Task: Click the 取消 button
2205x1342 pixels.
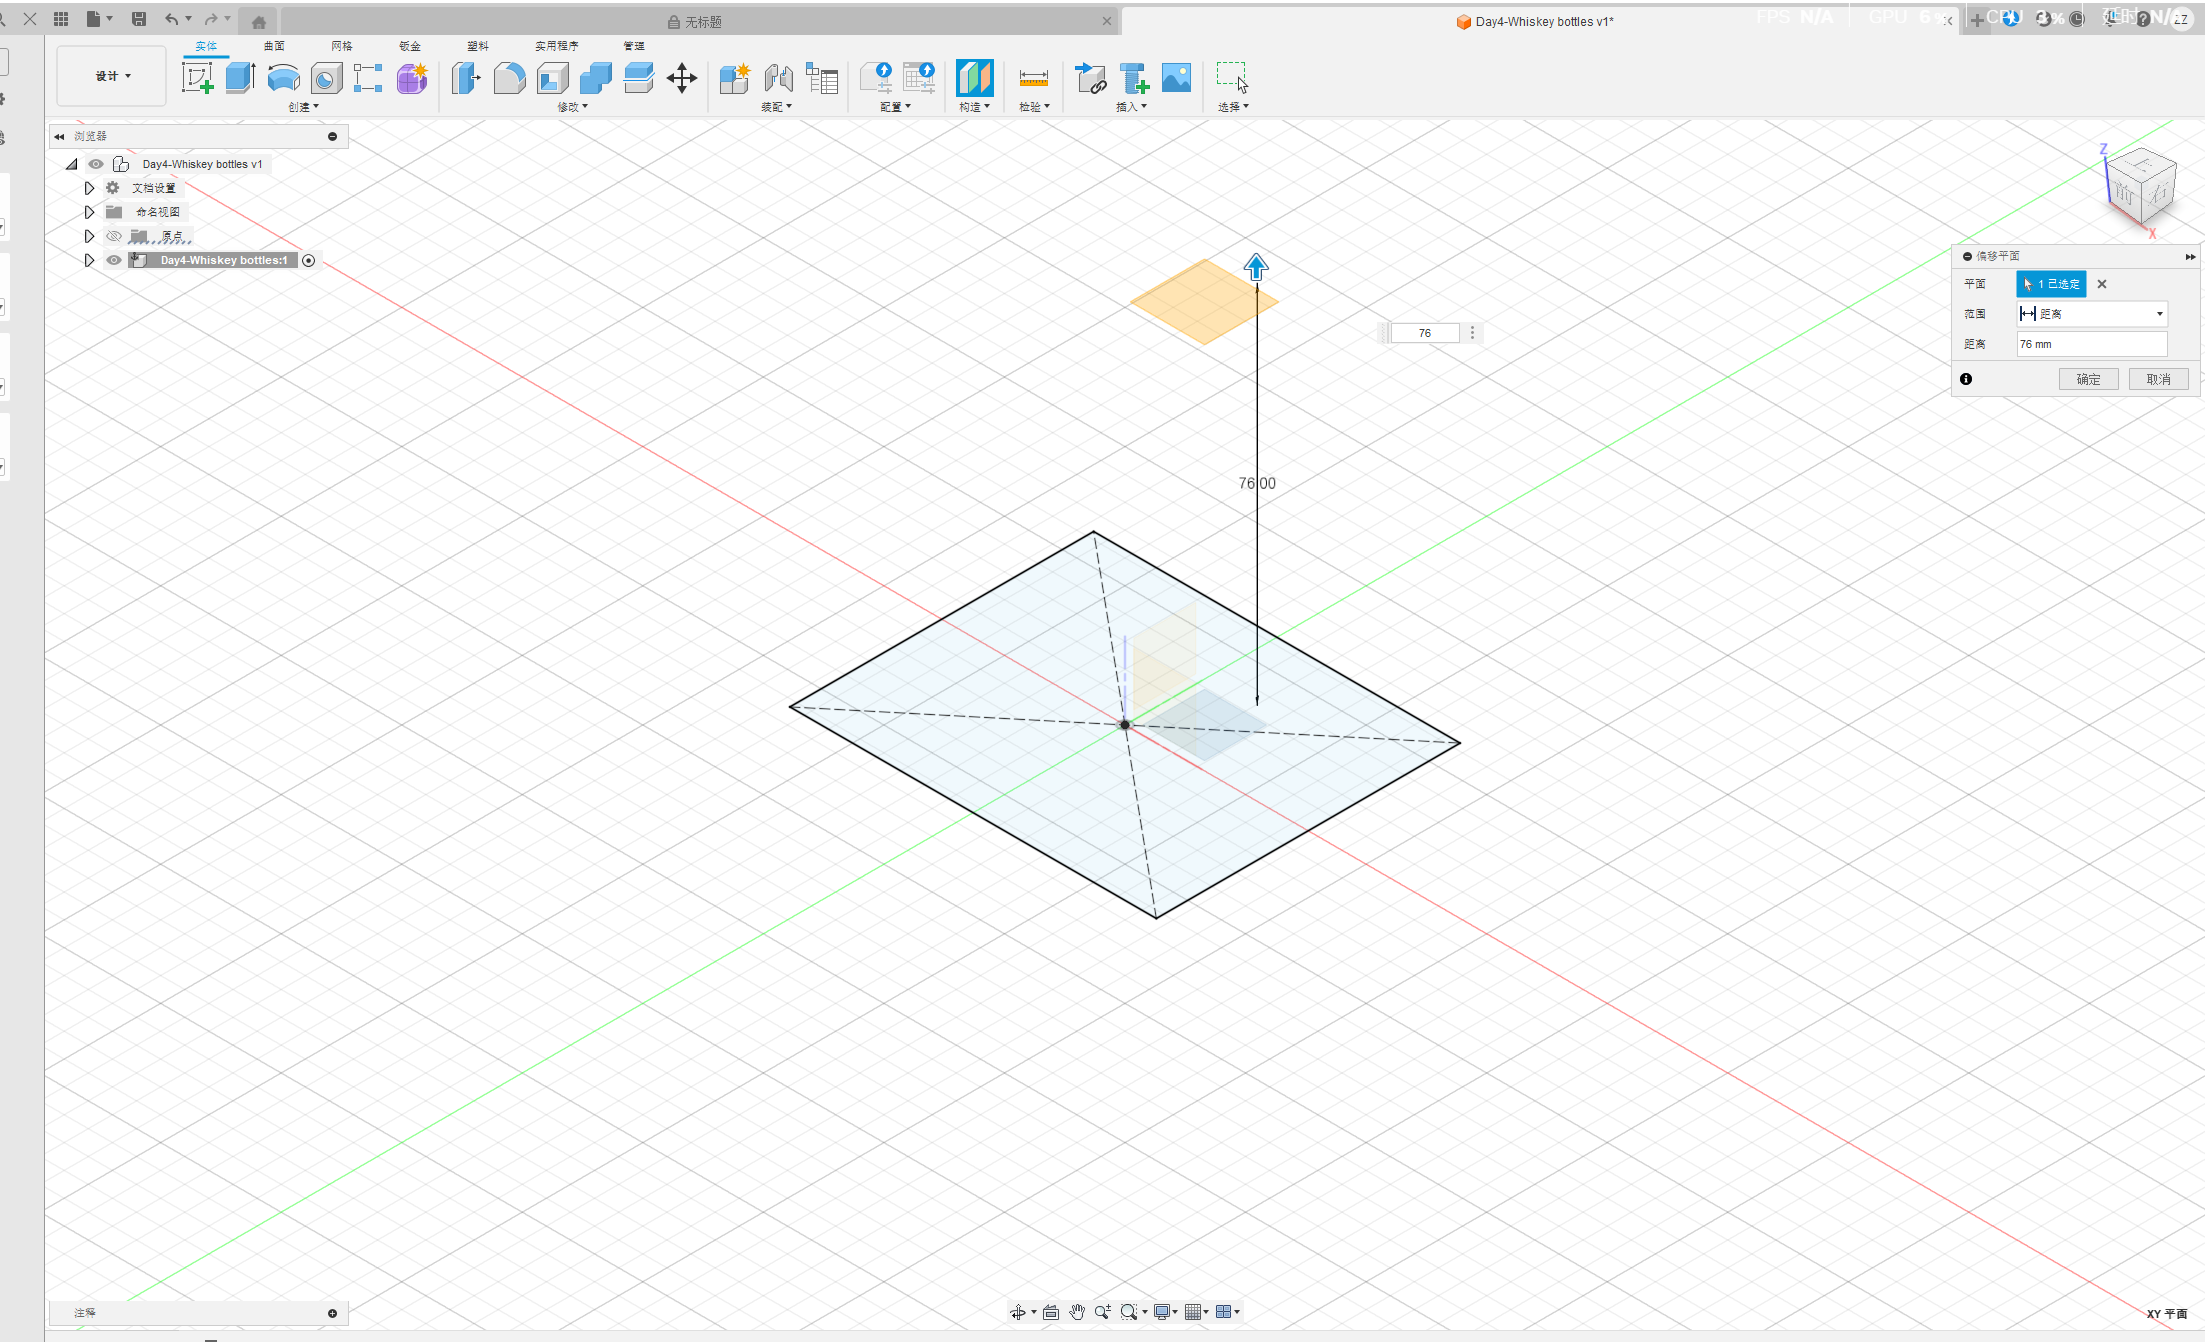Action: coord(2158,379)
